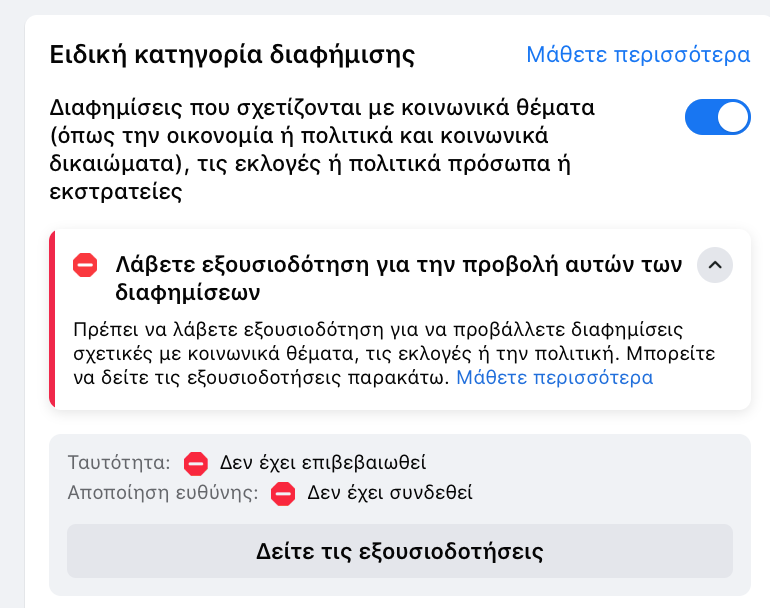Click the Αποποίηση ευθύνης label

pos(163,492)
